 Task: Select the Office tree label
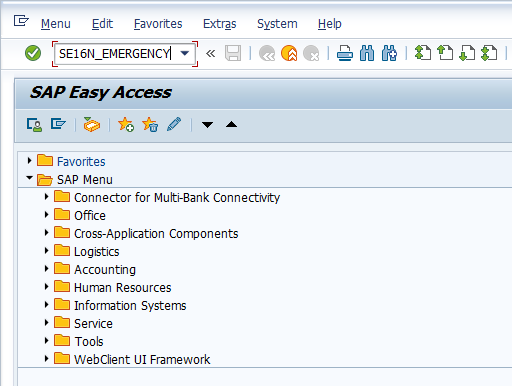click(x=90, y=216)
